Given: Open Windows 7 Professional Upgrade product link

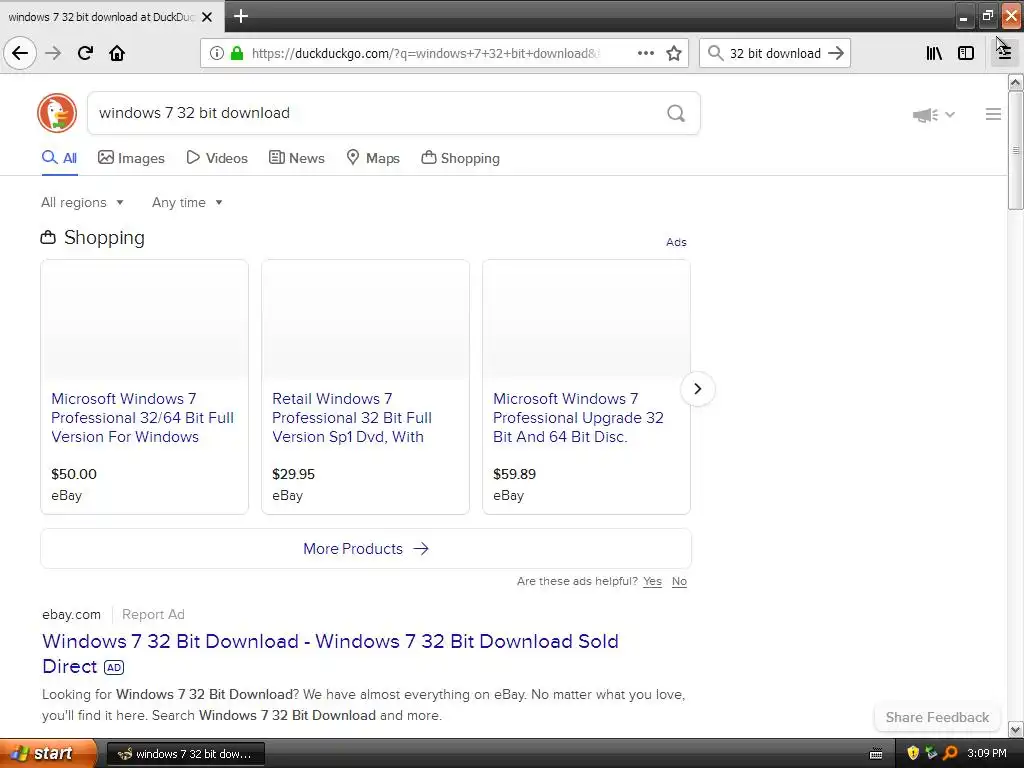Looking at the screenshot, I should coord(578,417).
